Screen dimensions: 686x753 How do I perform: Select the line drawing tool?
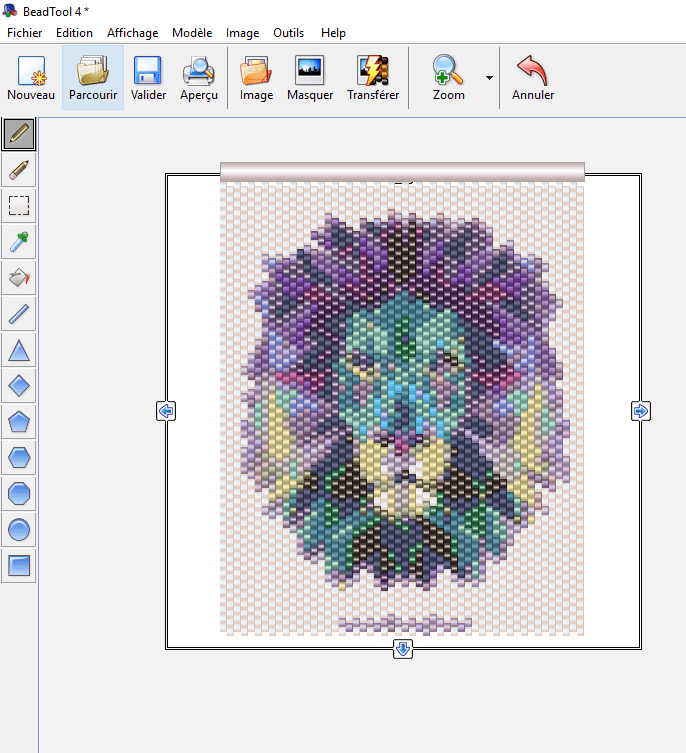coord(19,314)
